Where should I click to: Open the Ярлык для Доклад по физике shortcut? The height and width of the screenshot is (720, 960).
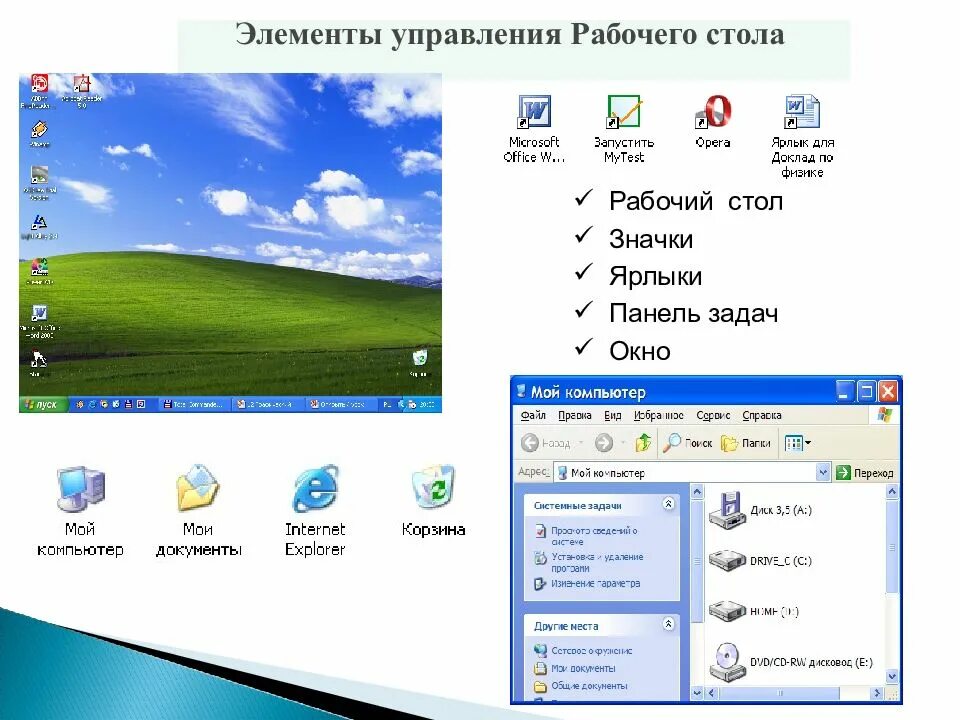pyautogui.click(x=802, y=111)
